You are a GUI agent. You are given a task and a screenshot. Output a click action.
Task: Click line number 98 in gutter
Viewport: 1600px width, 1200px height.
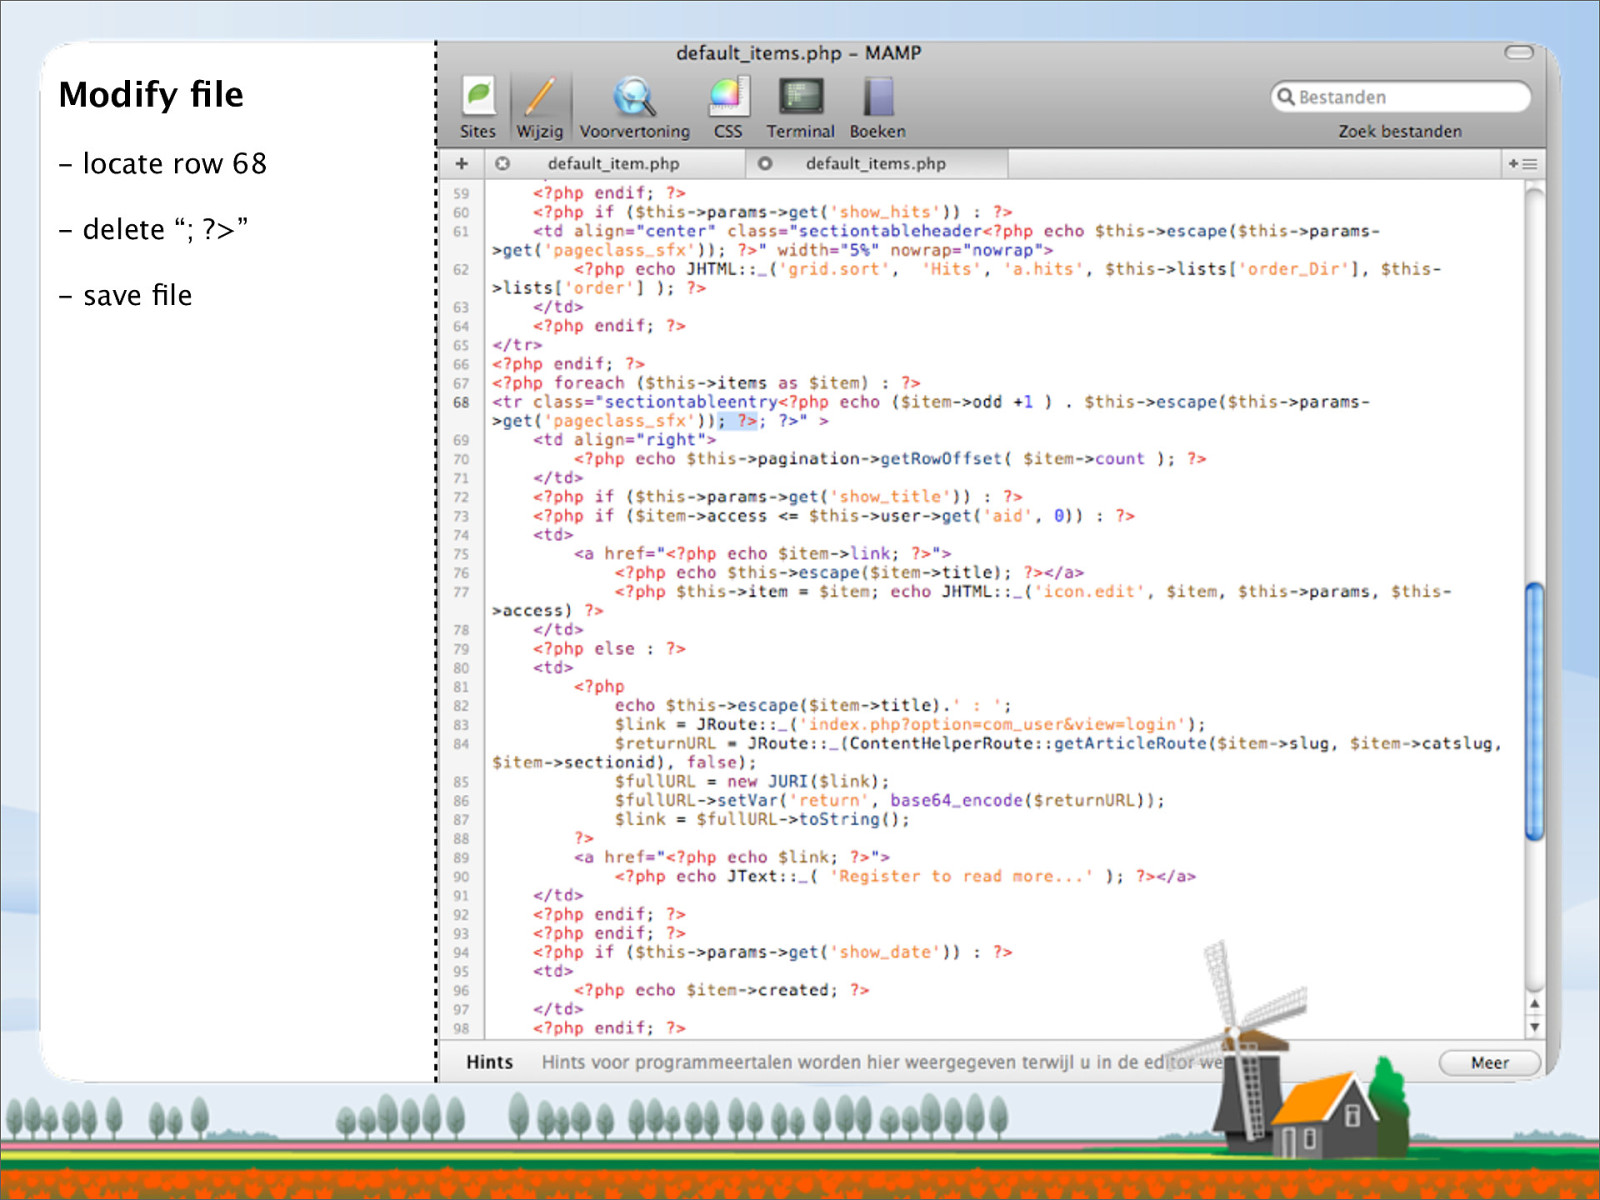[x=461, y=1029]
